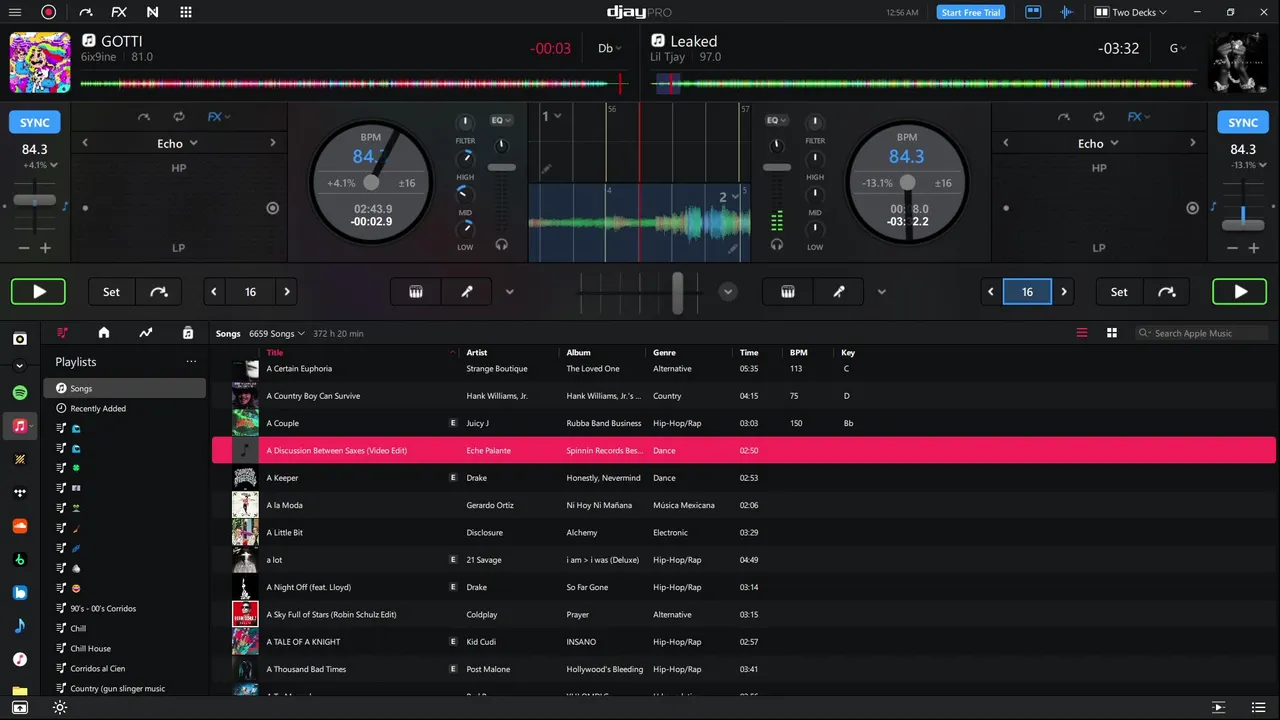Image resolution: width=1280 pixels, height=720 pixels.
Task: Switch library to grid view
Action: click(1111, 333)
